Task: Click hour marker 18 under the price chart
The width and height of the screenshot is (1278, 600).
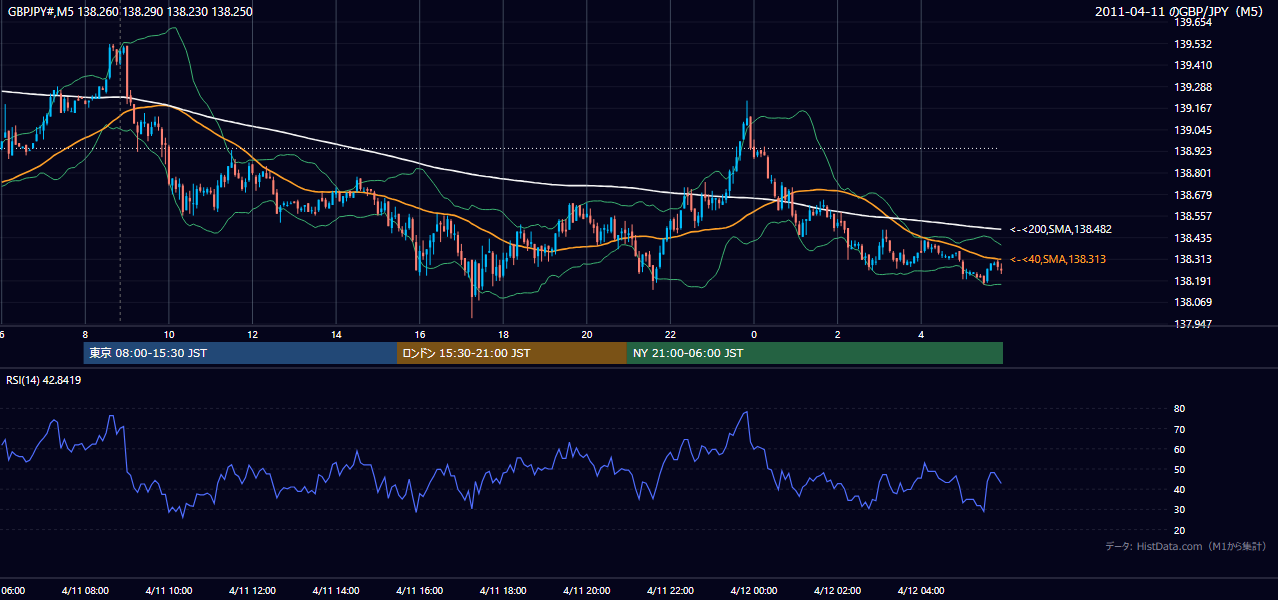Action: point(503,334)
